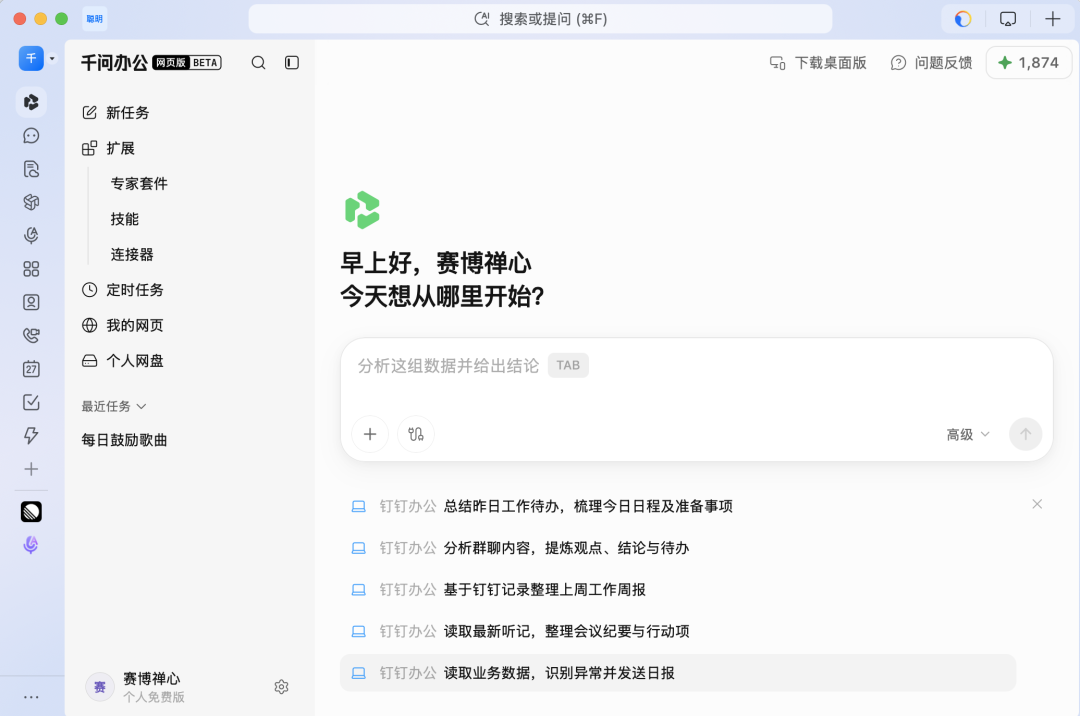Open the to-do checkmark icon in left rail
The height and width of the screenshot is (716, 1080).
click(x=31, y=402)
